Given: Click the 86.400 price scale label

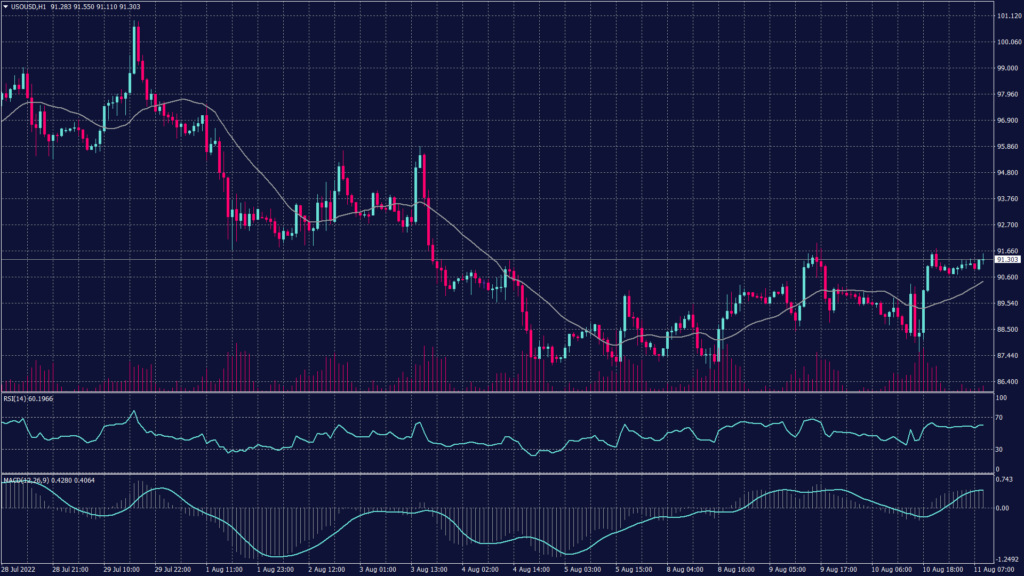Looking at the screenshot, I should 1002,382.
